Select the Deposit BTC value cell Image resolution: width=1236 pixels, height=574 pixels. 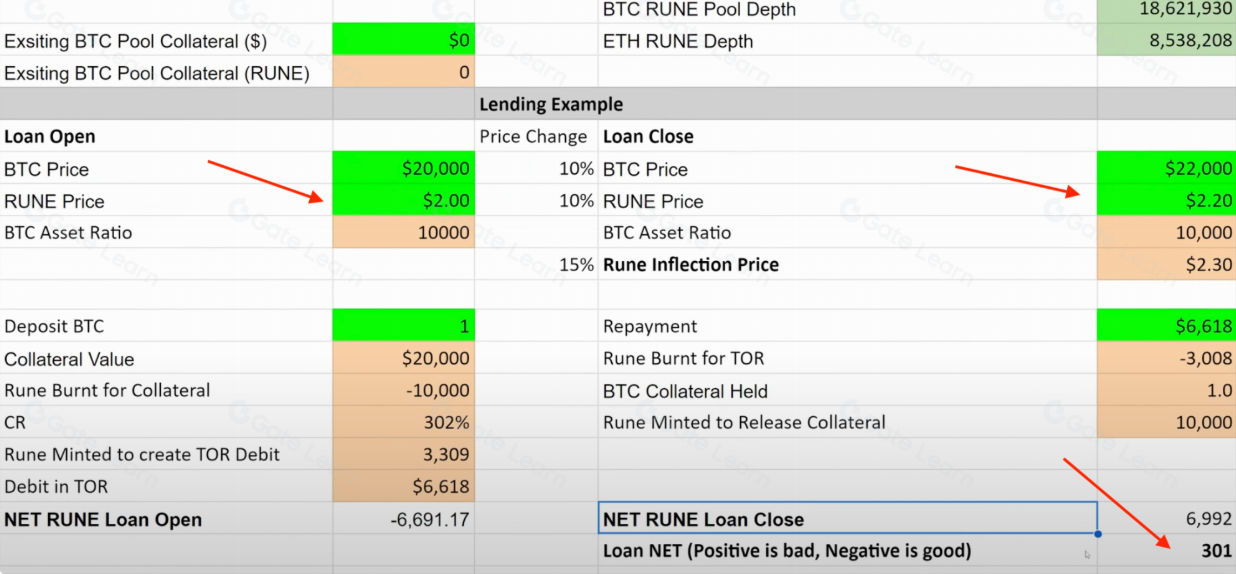(x=403, y=327)
